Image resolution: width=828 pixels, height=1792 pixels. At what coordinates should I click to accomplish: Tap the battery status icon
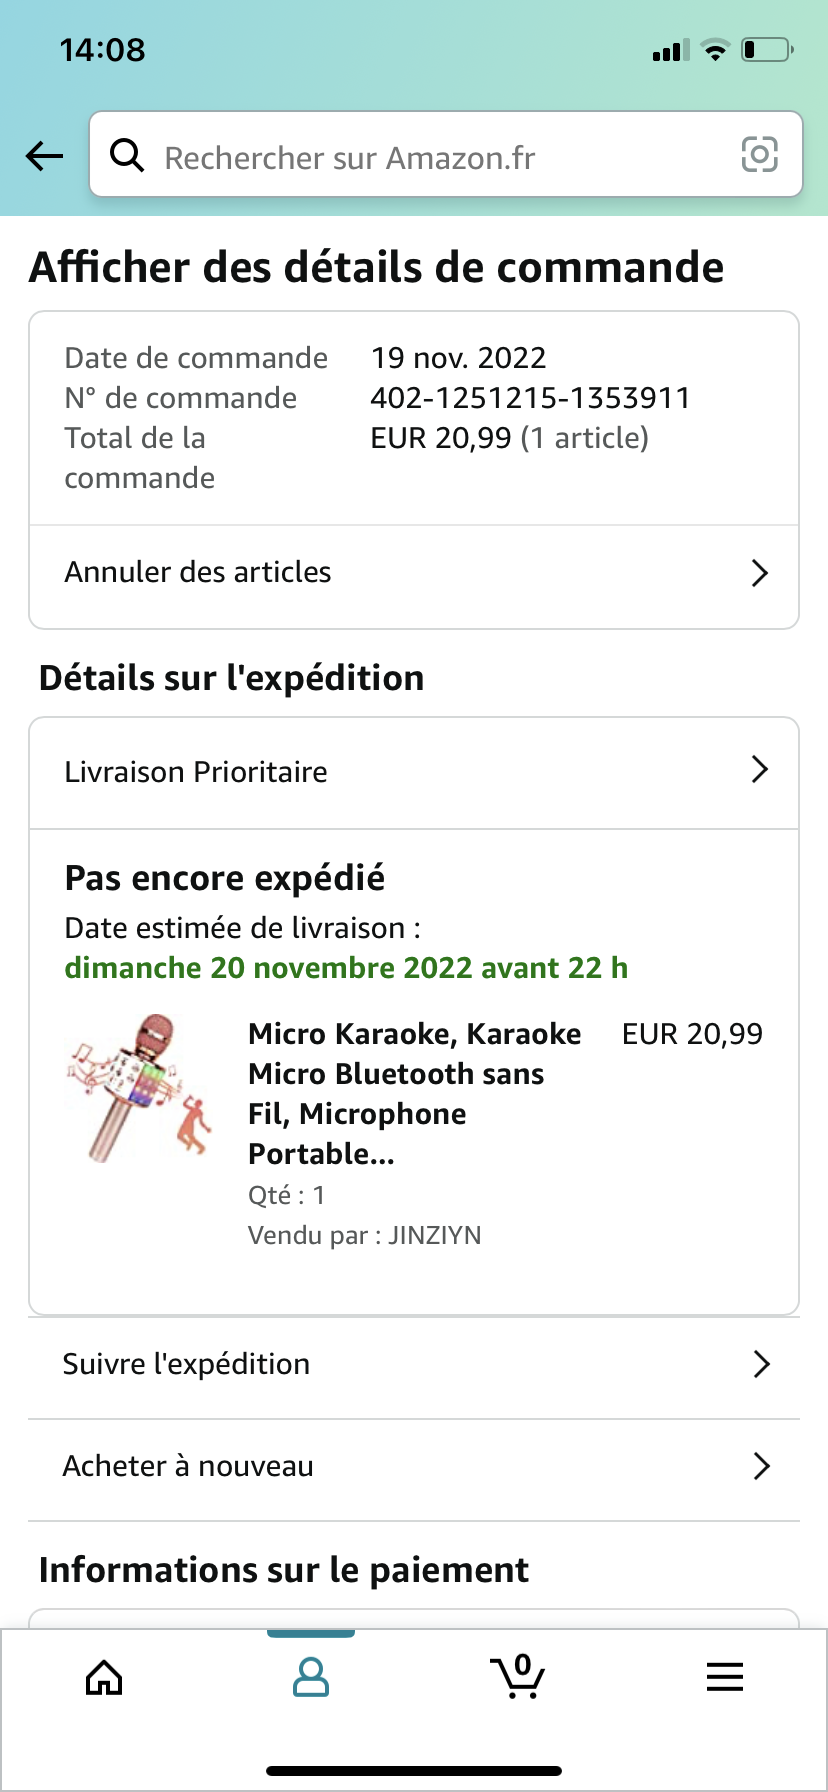(x=767, y=50)
